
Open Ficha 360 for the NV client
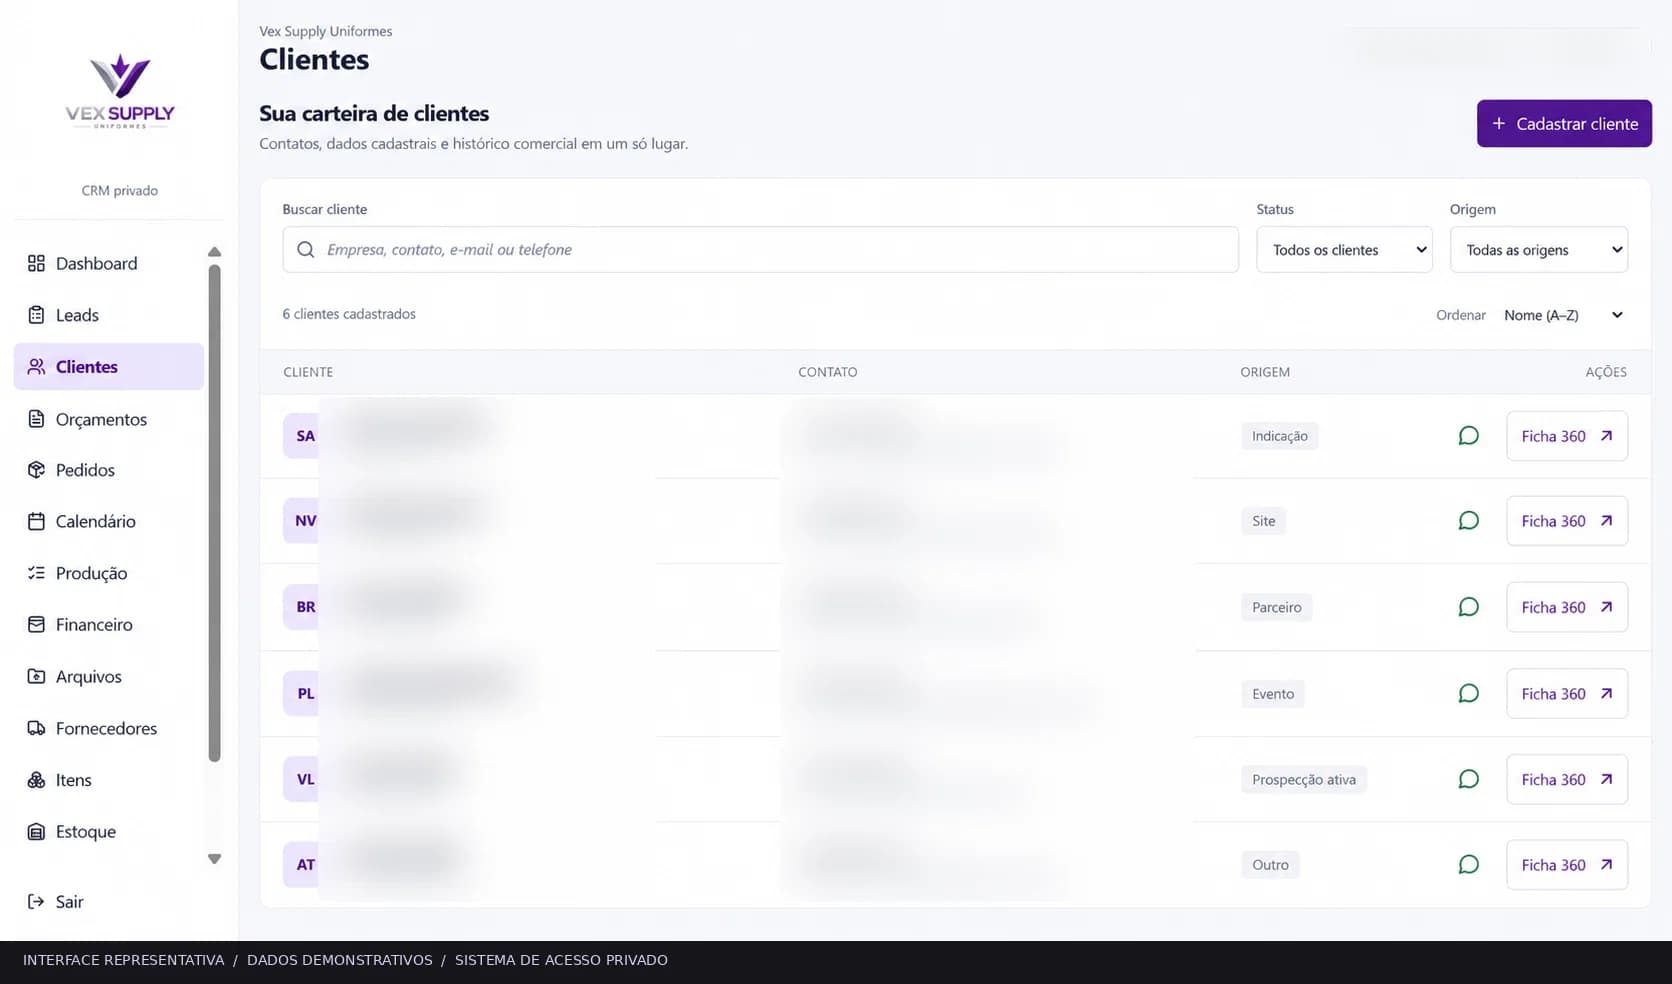coord(1567,521)
